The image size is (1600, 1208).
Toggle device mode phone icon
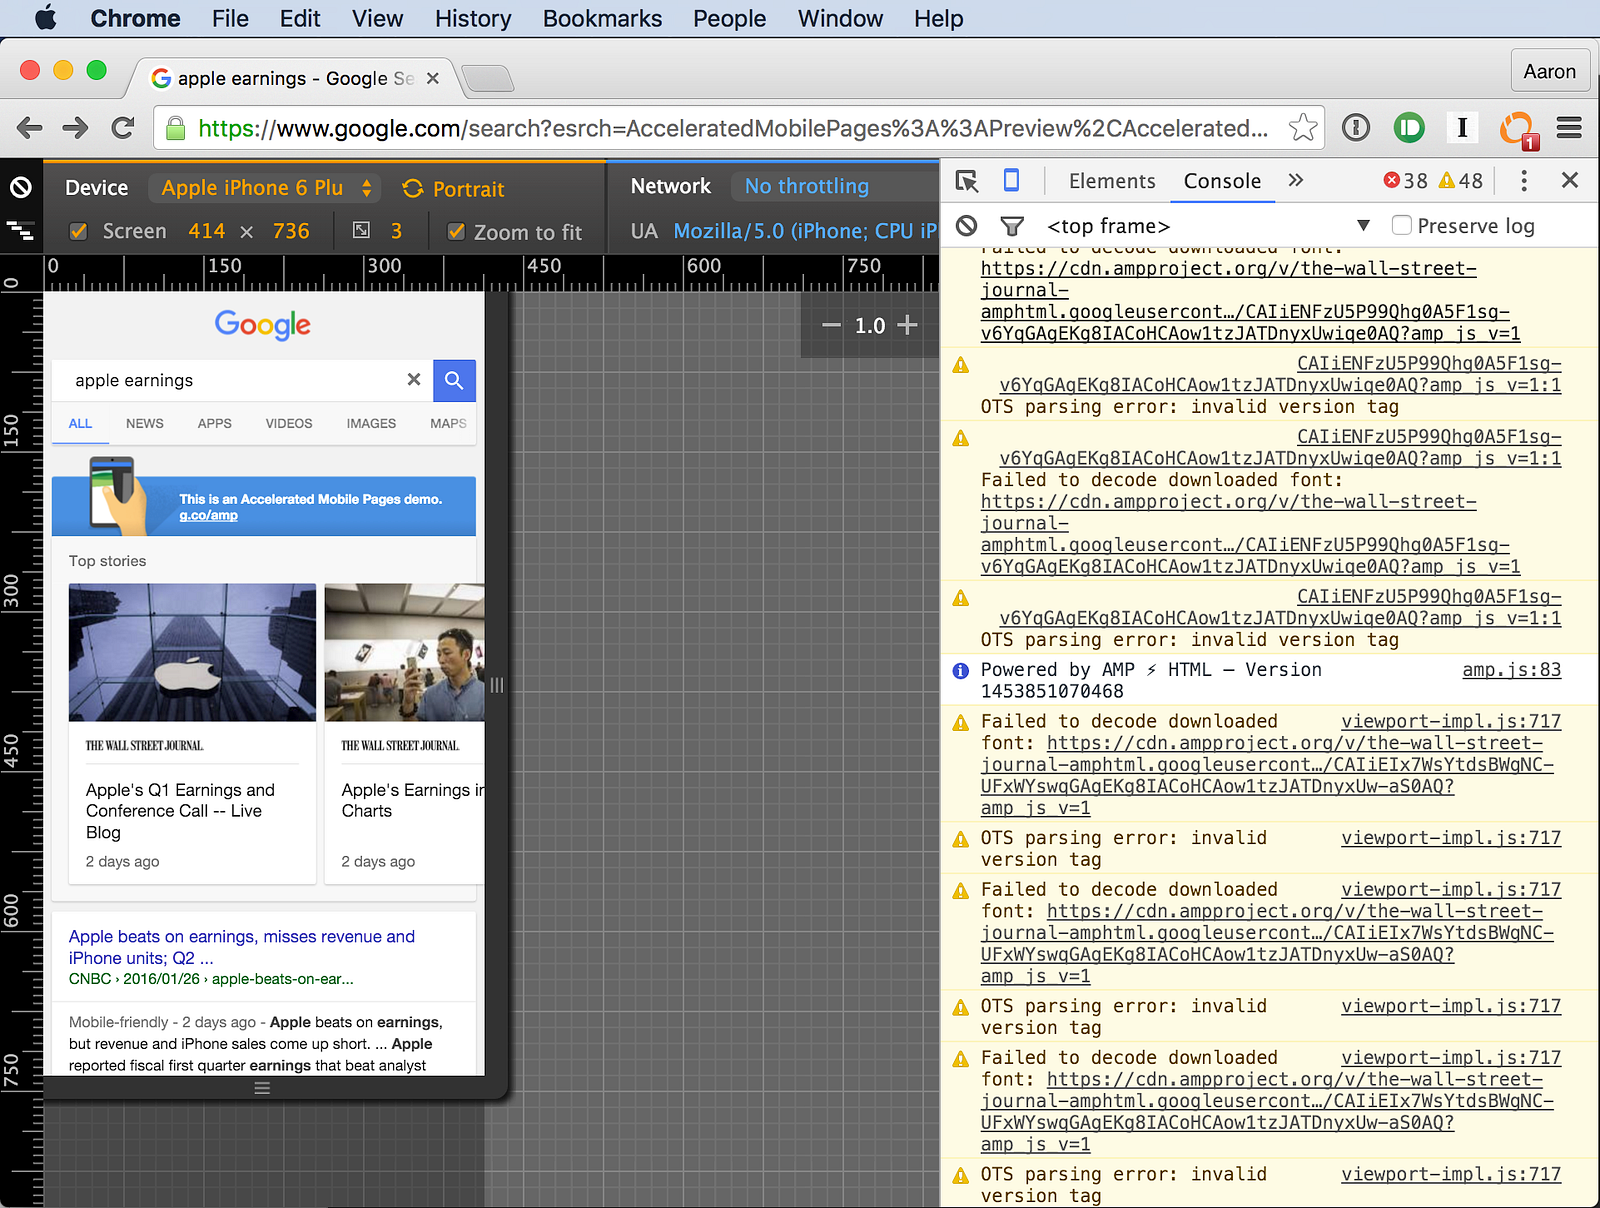[x=1011, y=180]
